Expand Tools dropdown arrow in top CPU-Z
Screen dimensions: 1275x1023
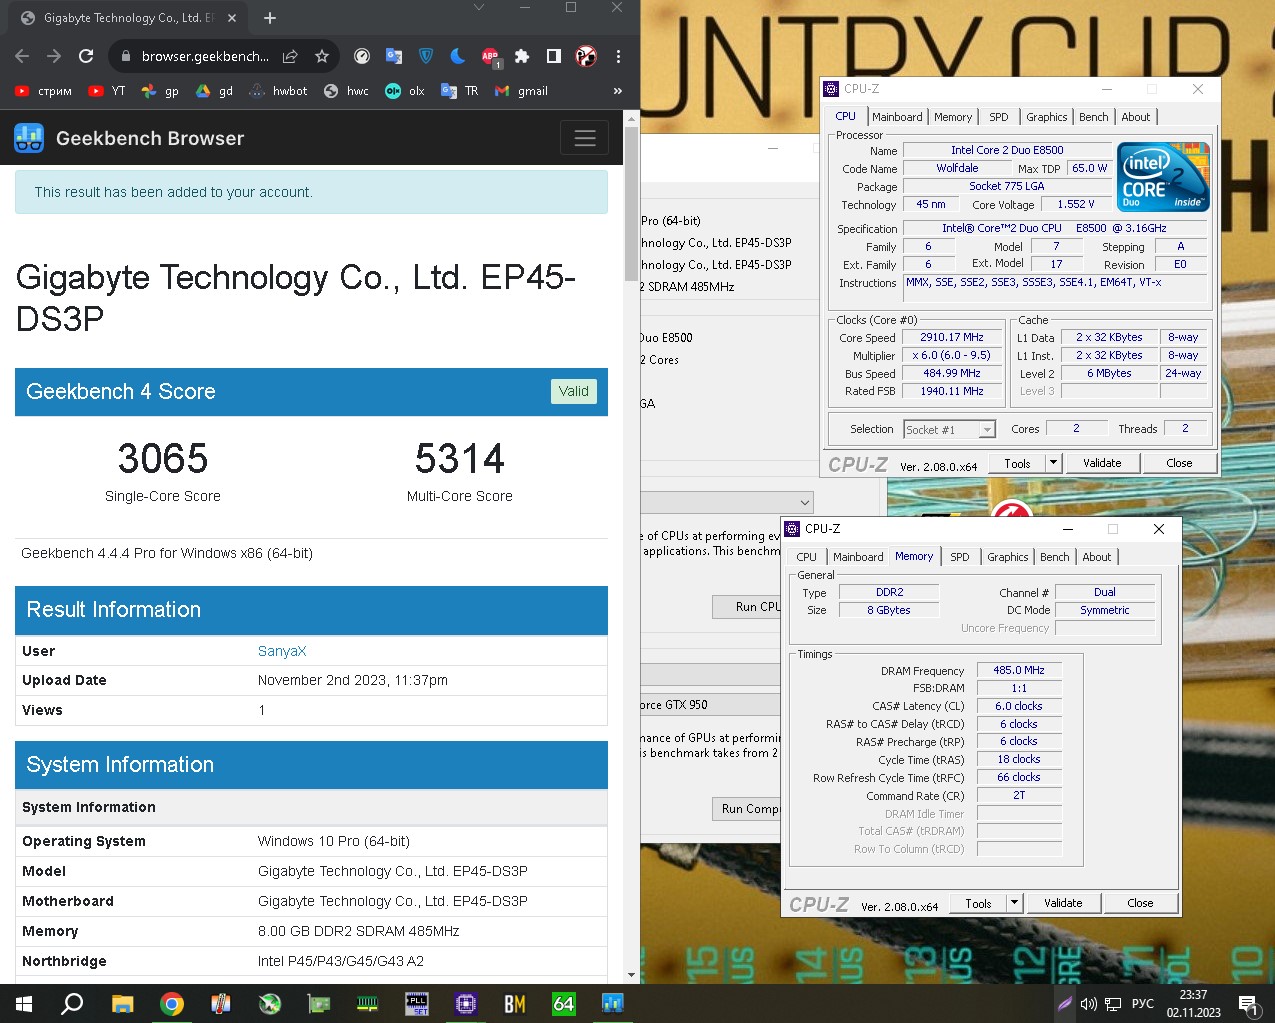tap(1053, 463)
